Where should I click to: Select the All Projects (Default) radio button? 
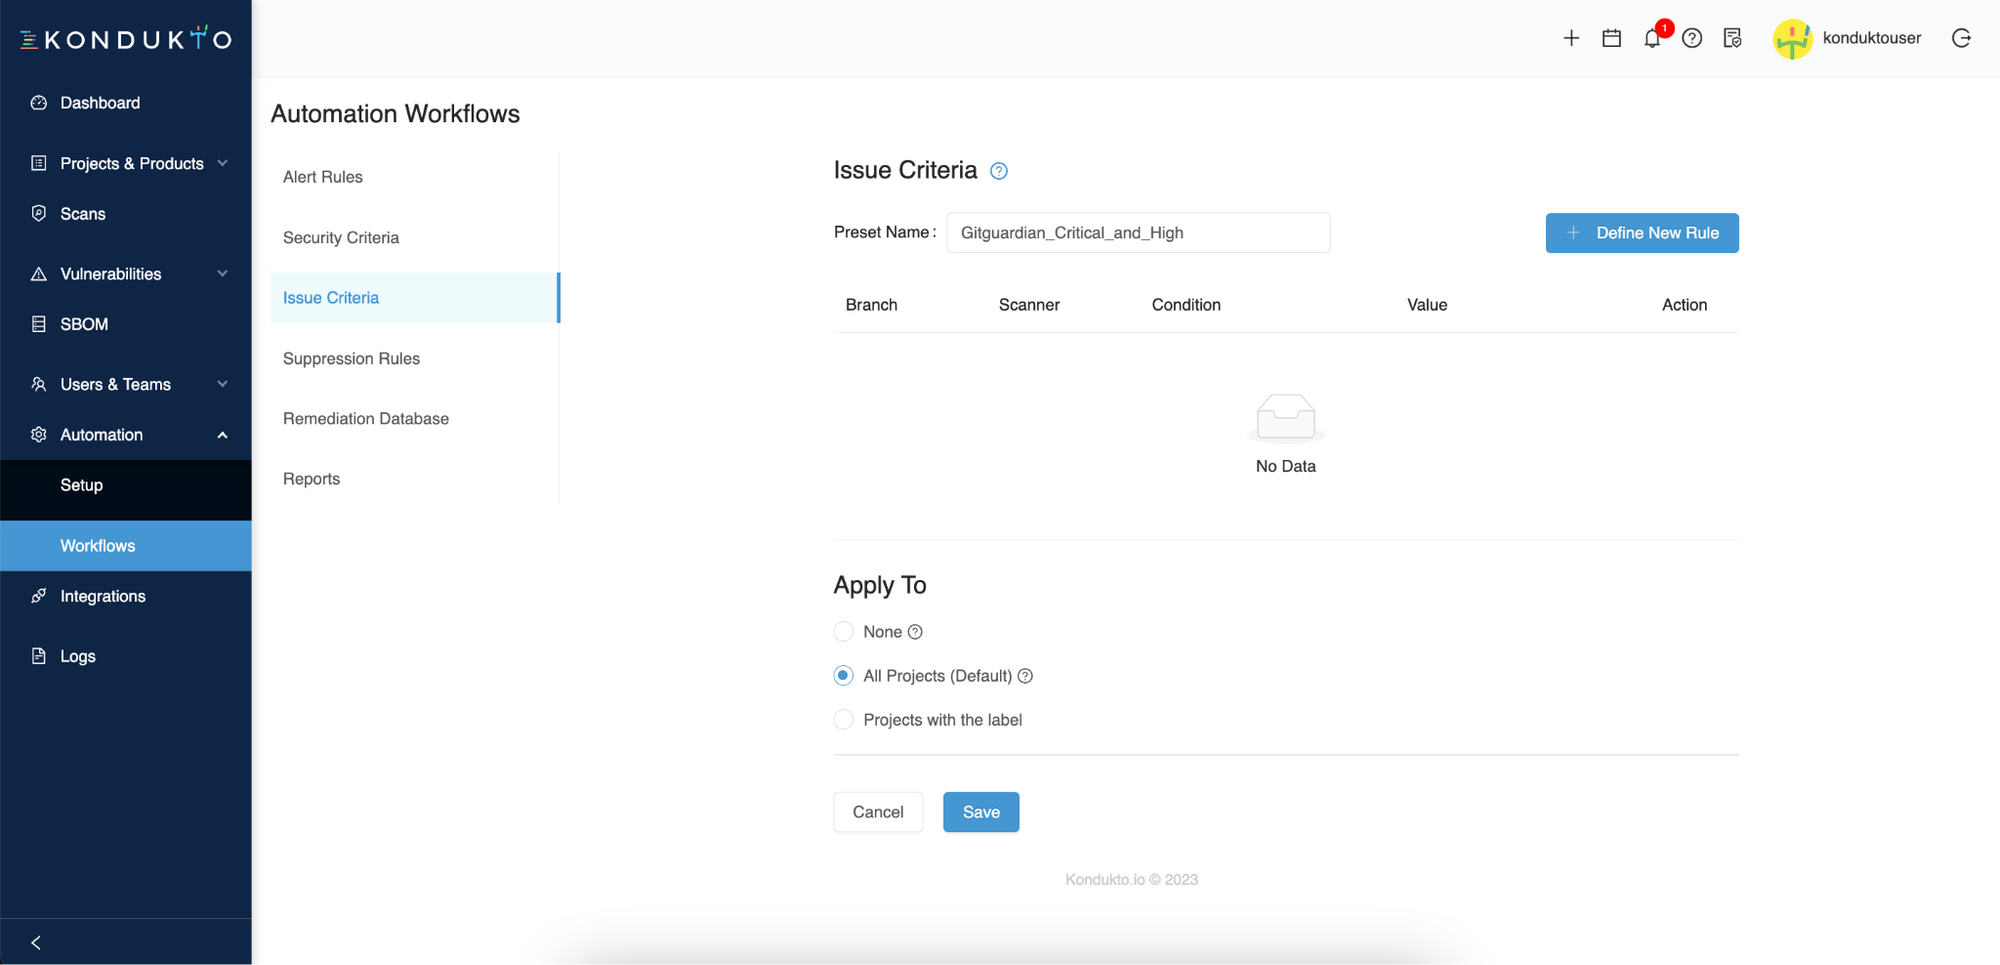(x=843, y=675)
